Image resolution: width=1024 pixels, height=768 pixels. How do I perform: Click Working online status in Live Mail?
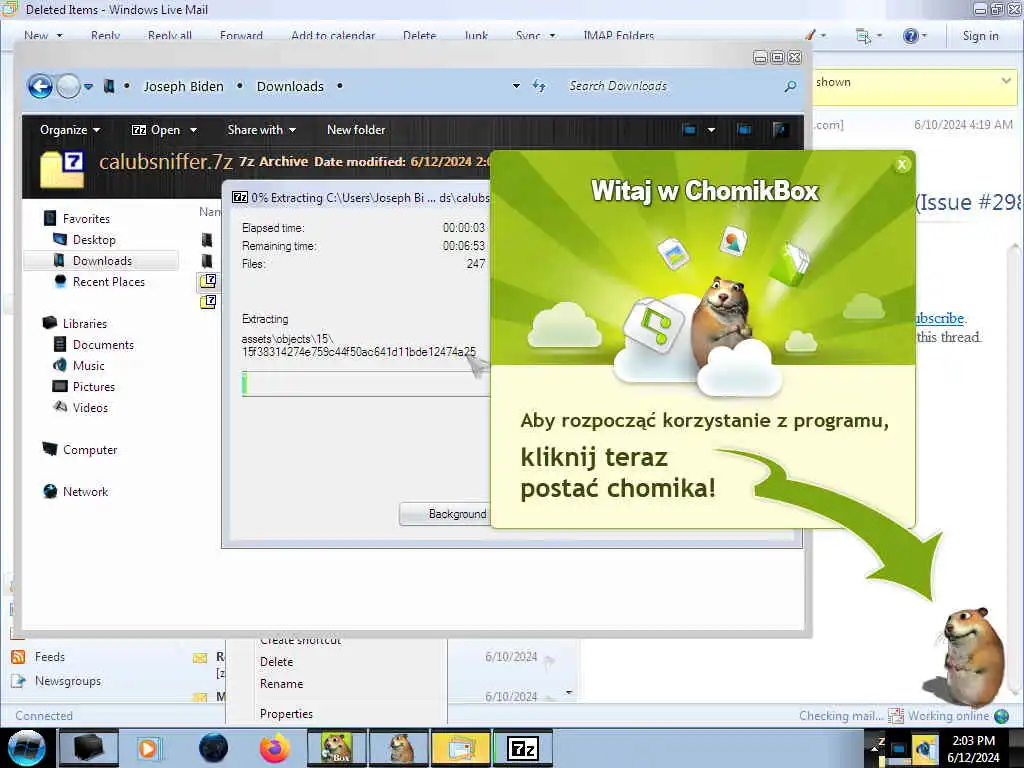pos(948,716)
